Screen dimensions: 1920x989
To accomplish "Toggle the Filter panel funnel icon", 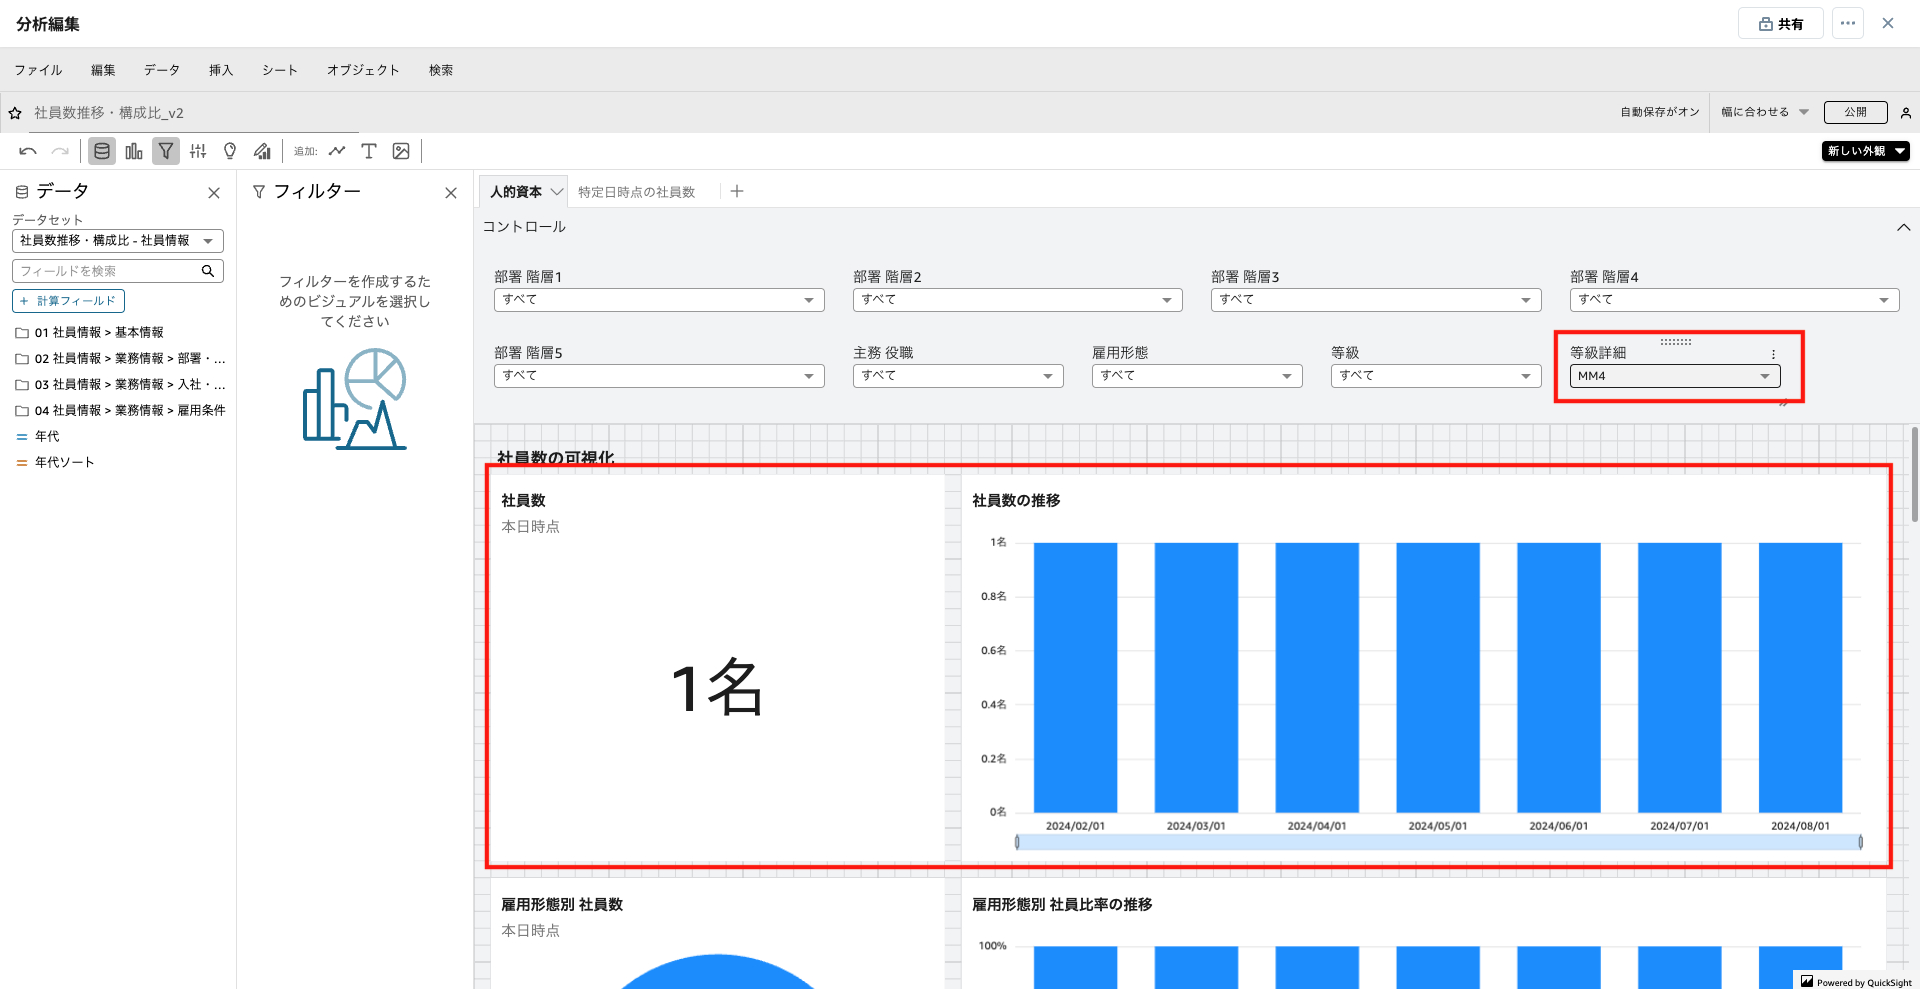I will click(166, 151).
